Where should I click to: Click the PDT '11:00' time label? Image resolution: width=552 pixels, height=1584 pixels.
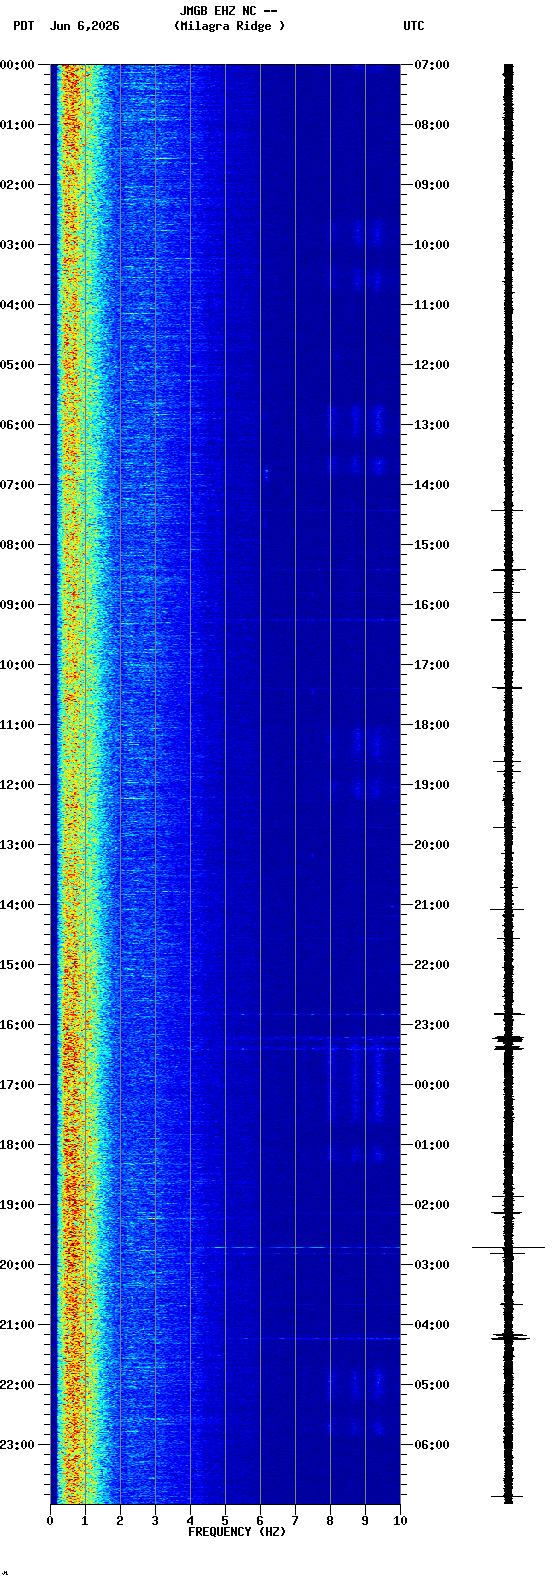(x=18, y=725)
